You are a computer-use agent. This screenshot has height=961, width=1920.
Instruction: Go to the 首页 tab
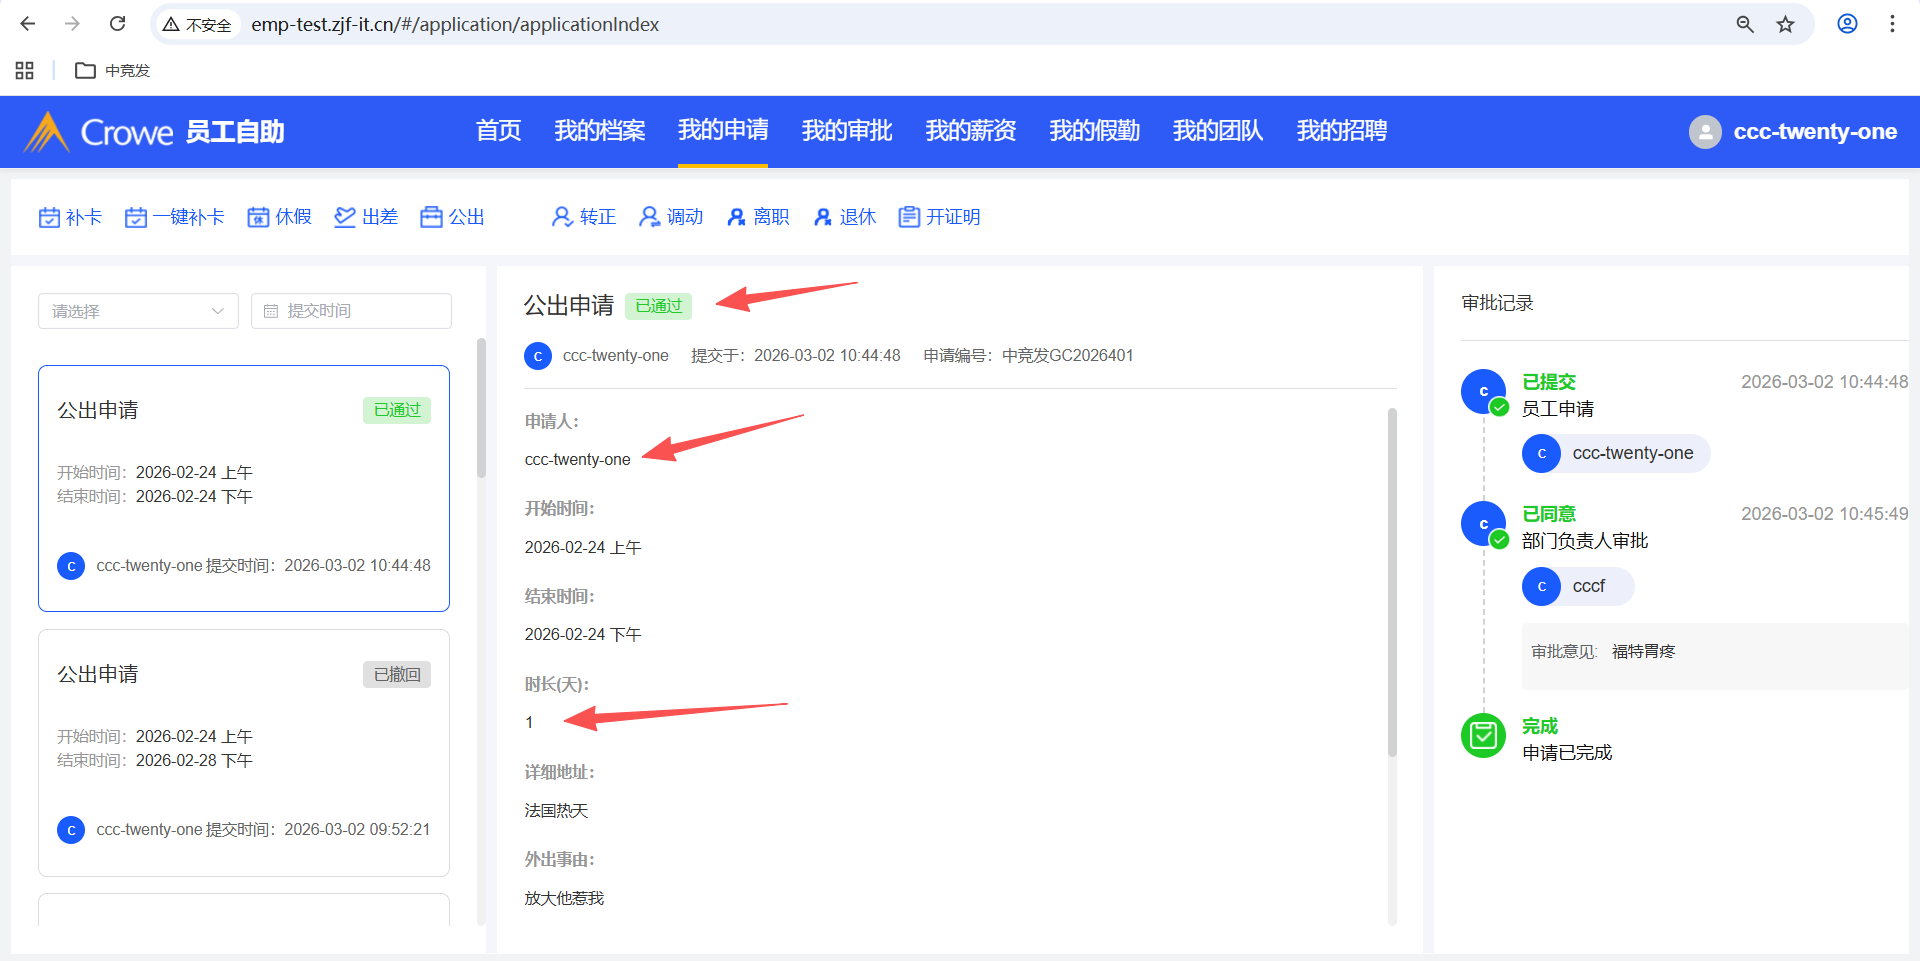click(499, 131)
